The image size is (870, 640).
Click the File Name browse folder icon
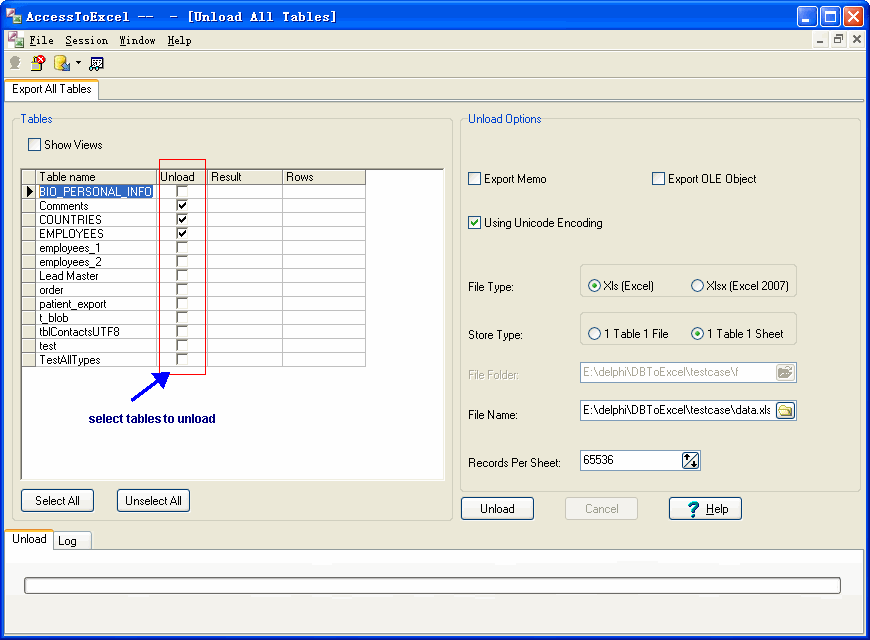point(785,411)
